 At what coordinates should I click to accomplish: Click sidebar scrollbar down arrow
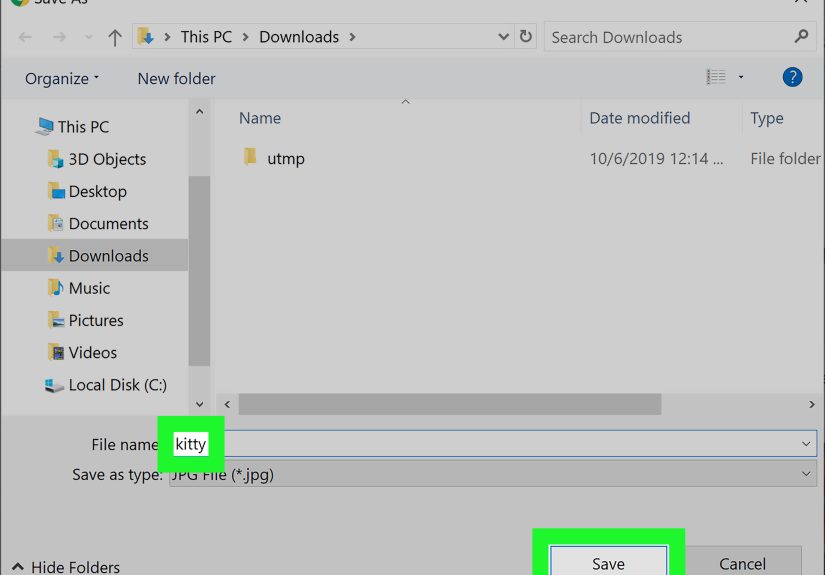point(199,404)
